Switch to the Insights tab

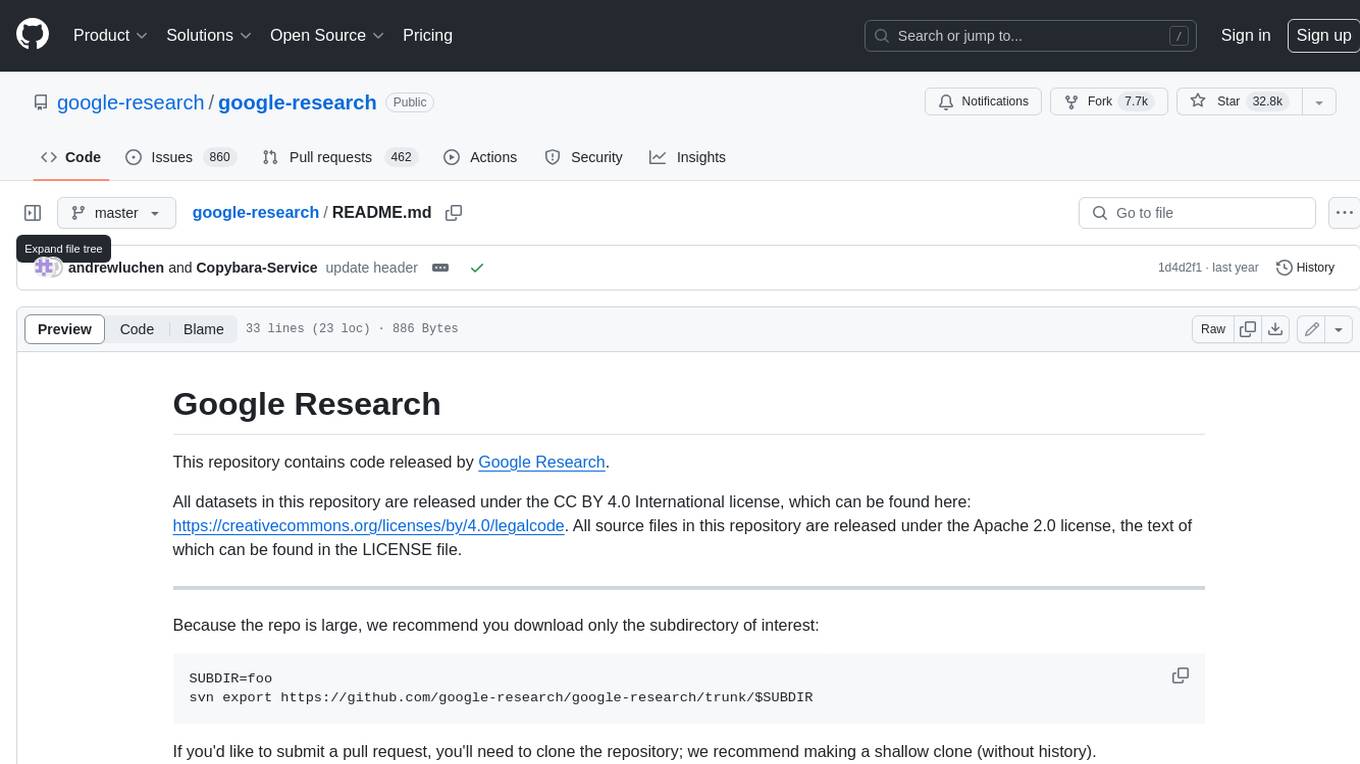point(688,157)
